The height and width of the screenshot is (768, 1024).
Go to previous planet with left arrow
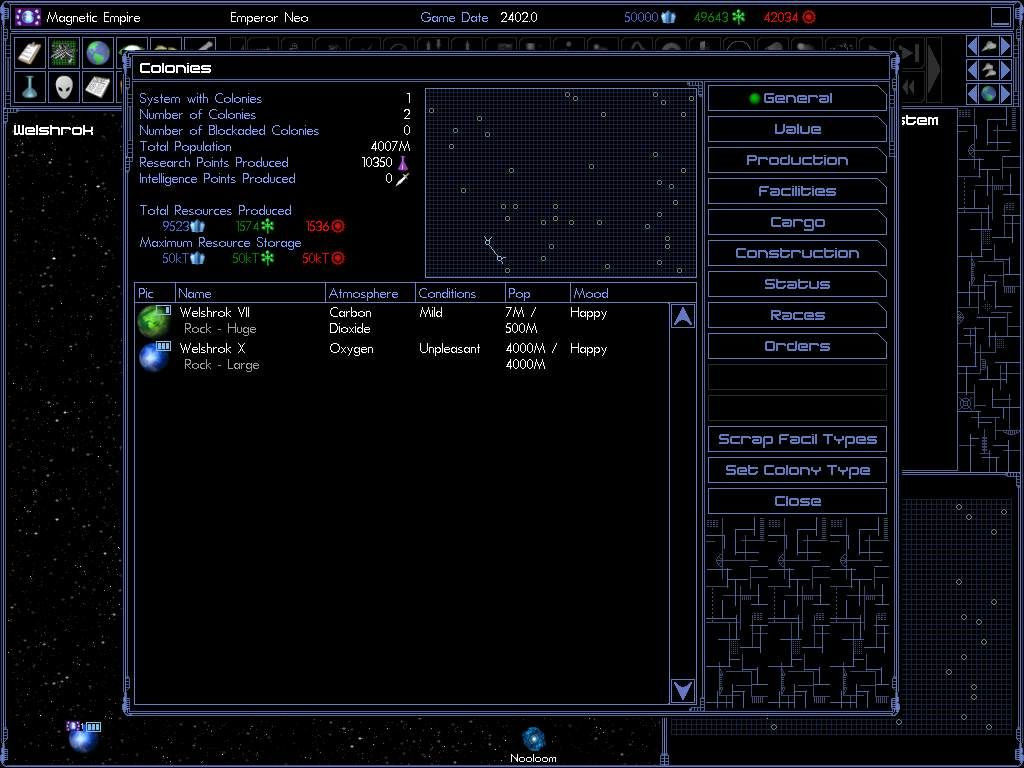pos(972,93)
